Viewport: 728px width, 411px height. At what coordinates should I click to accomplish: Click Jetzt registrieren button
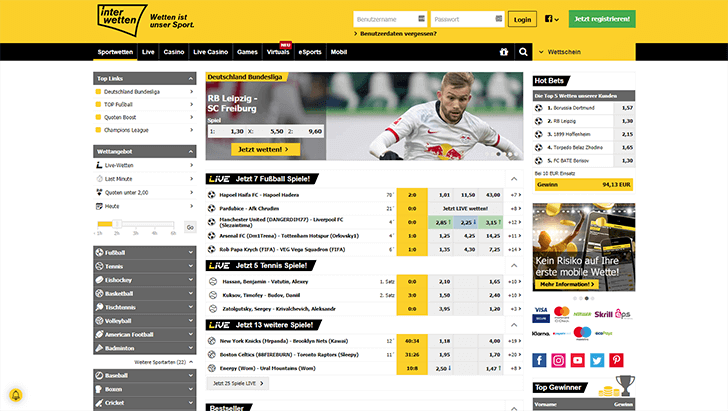(602, 19)
